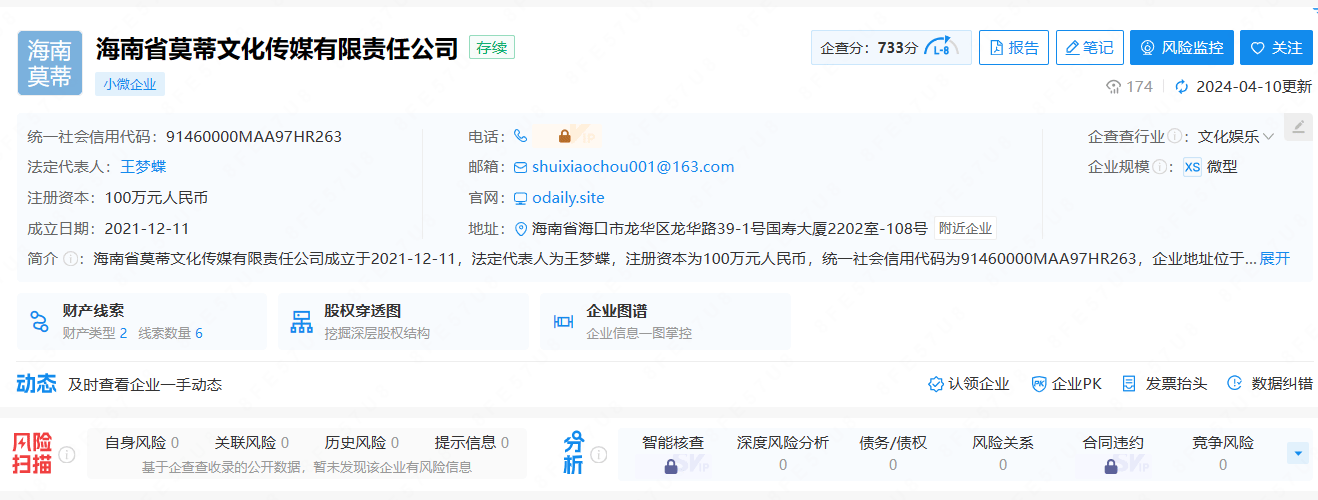Select the 历史风险 0 tab
Image resolution: width=1318 pixels, height=500 pixels.
362,442
